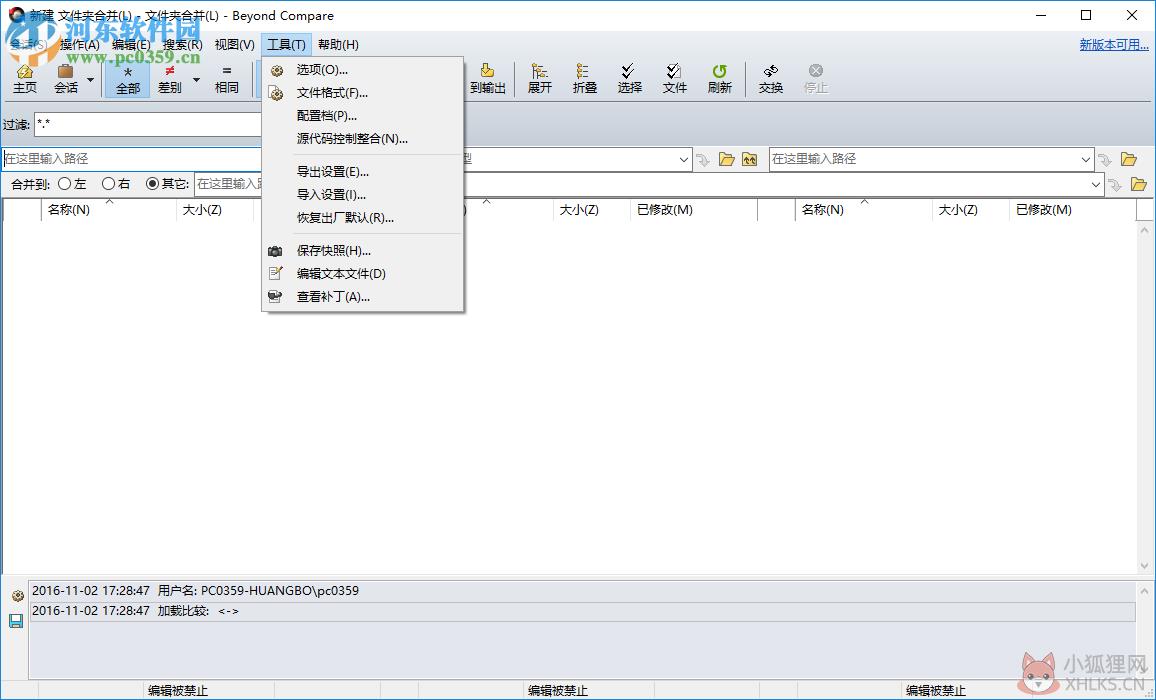Sort left pane by 名称(N) column

[x=109, y=209]
